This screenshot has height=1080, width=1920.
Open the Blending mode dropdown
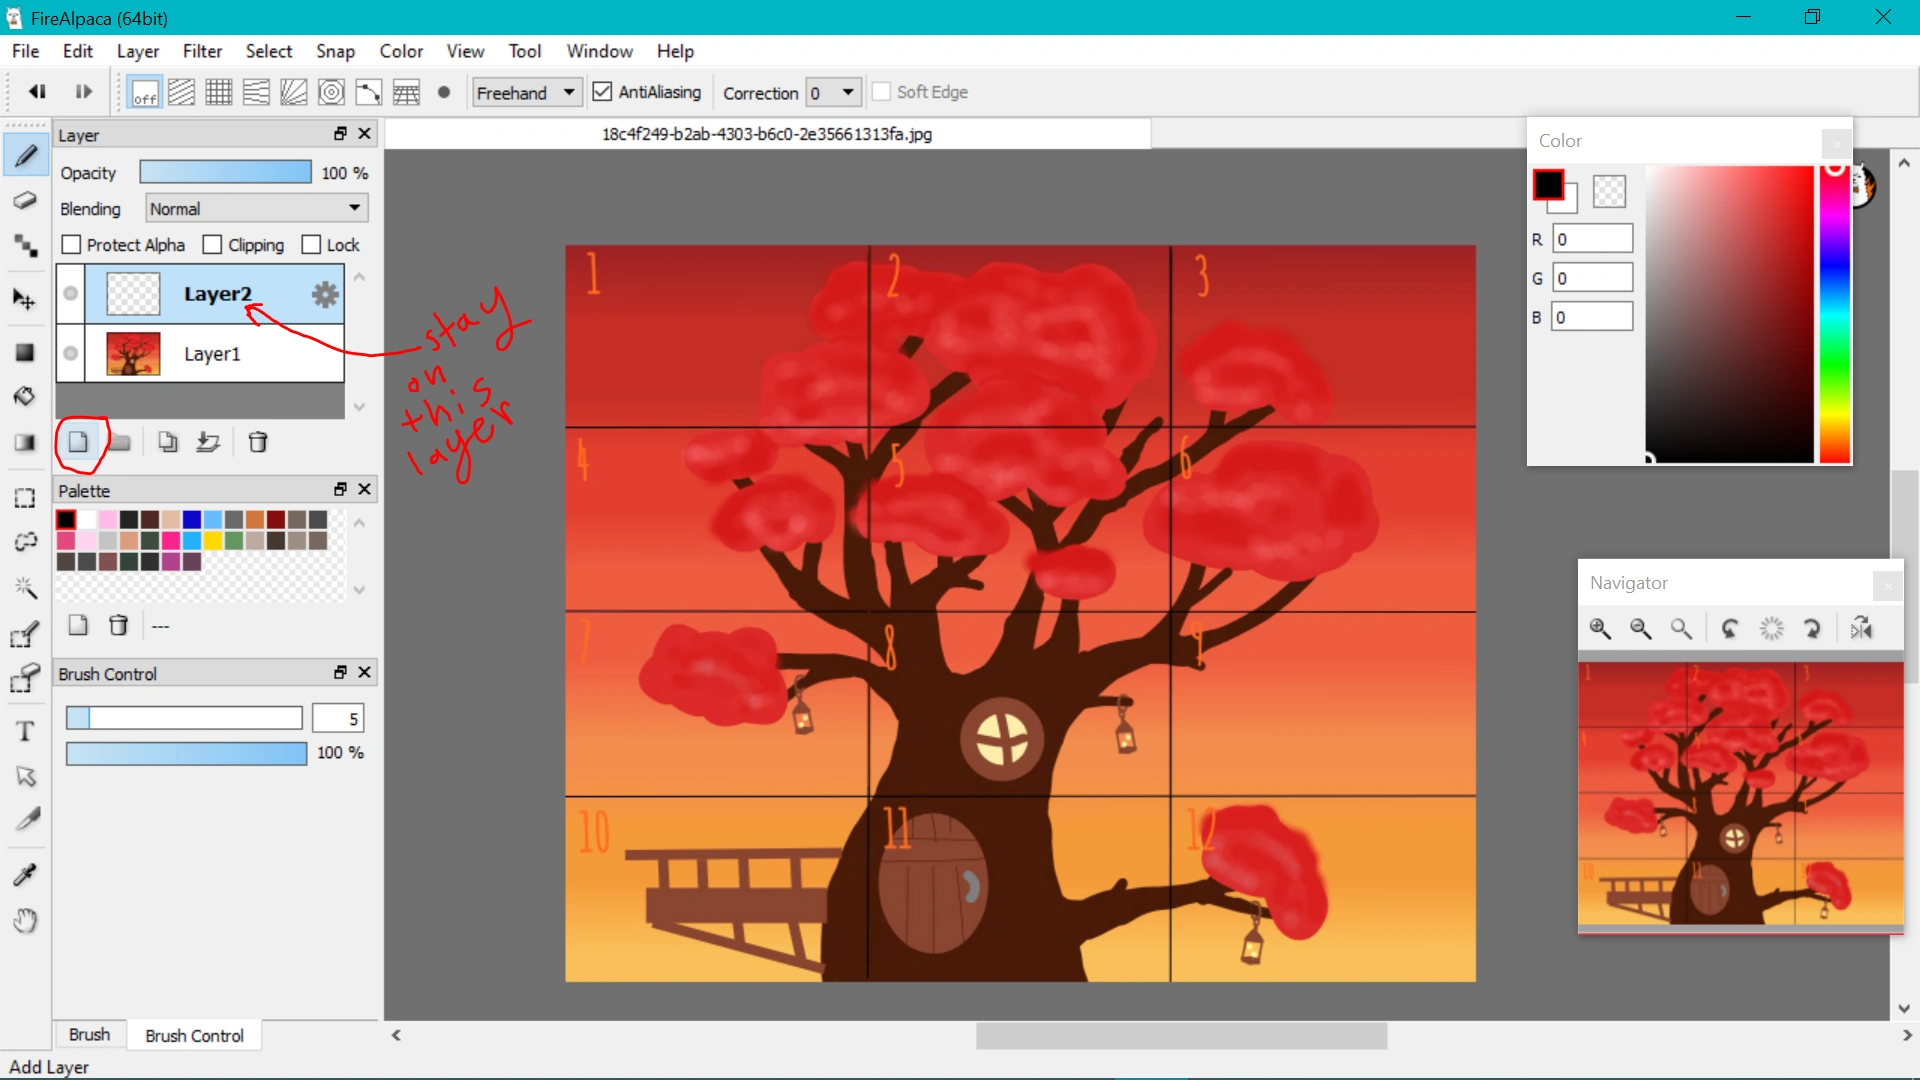256,208
